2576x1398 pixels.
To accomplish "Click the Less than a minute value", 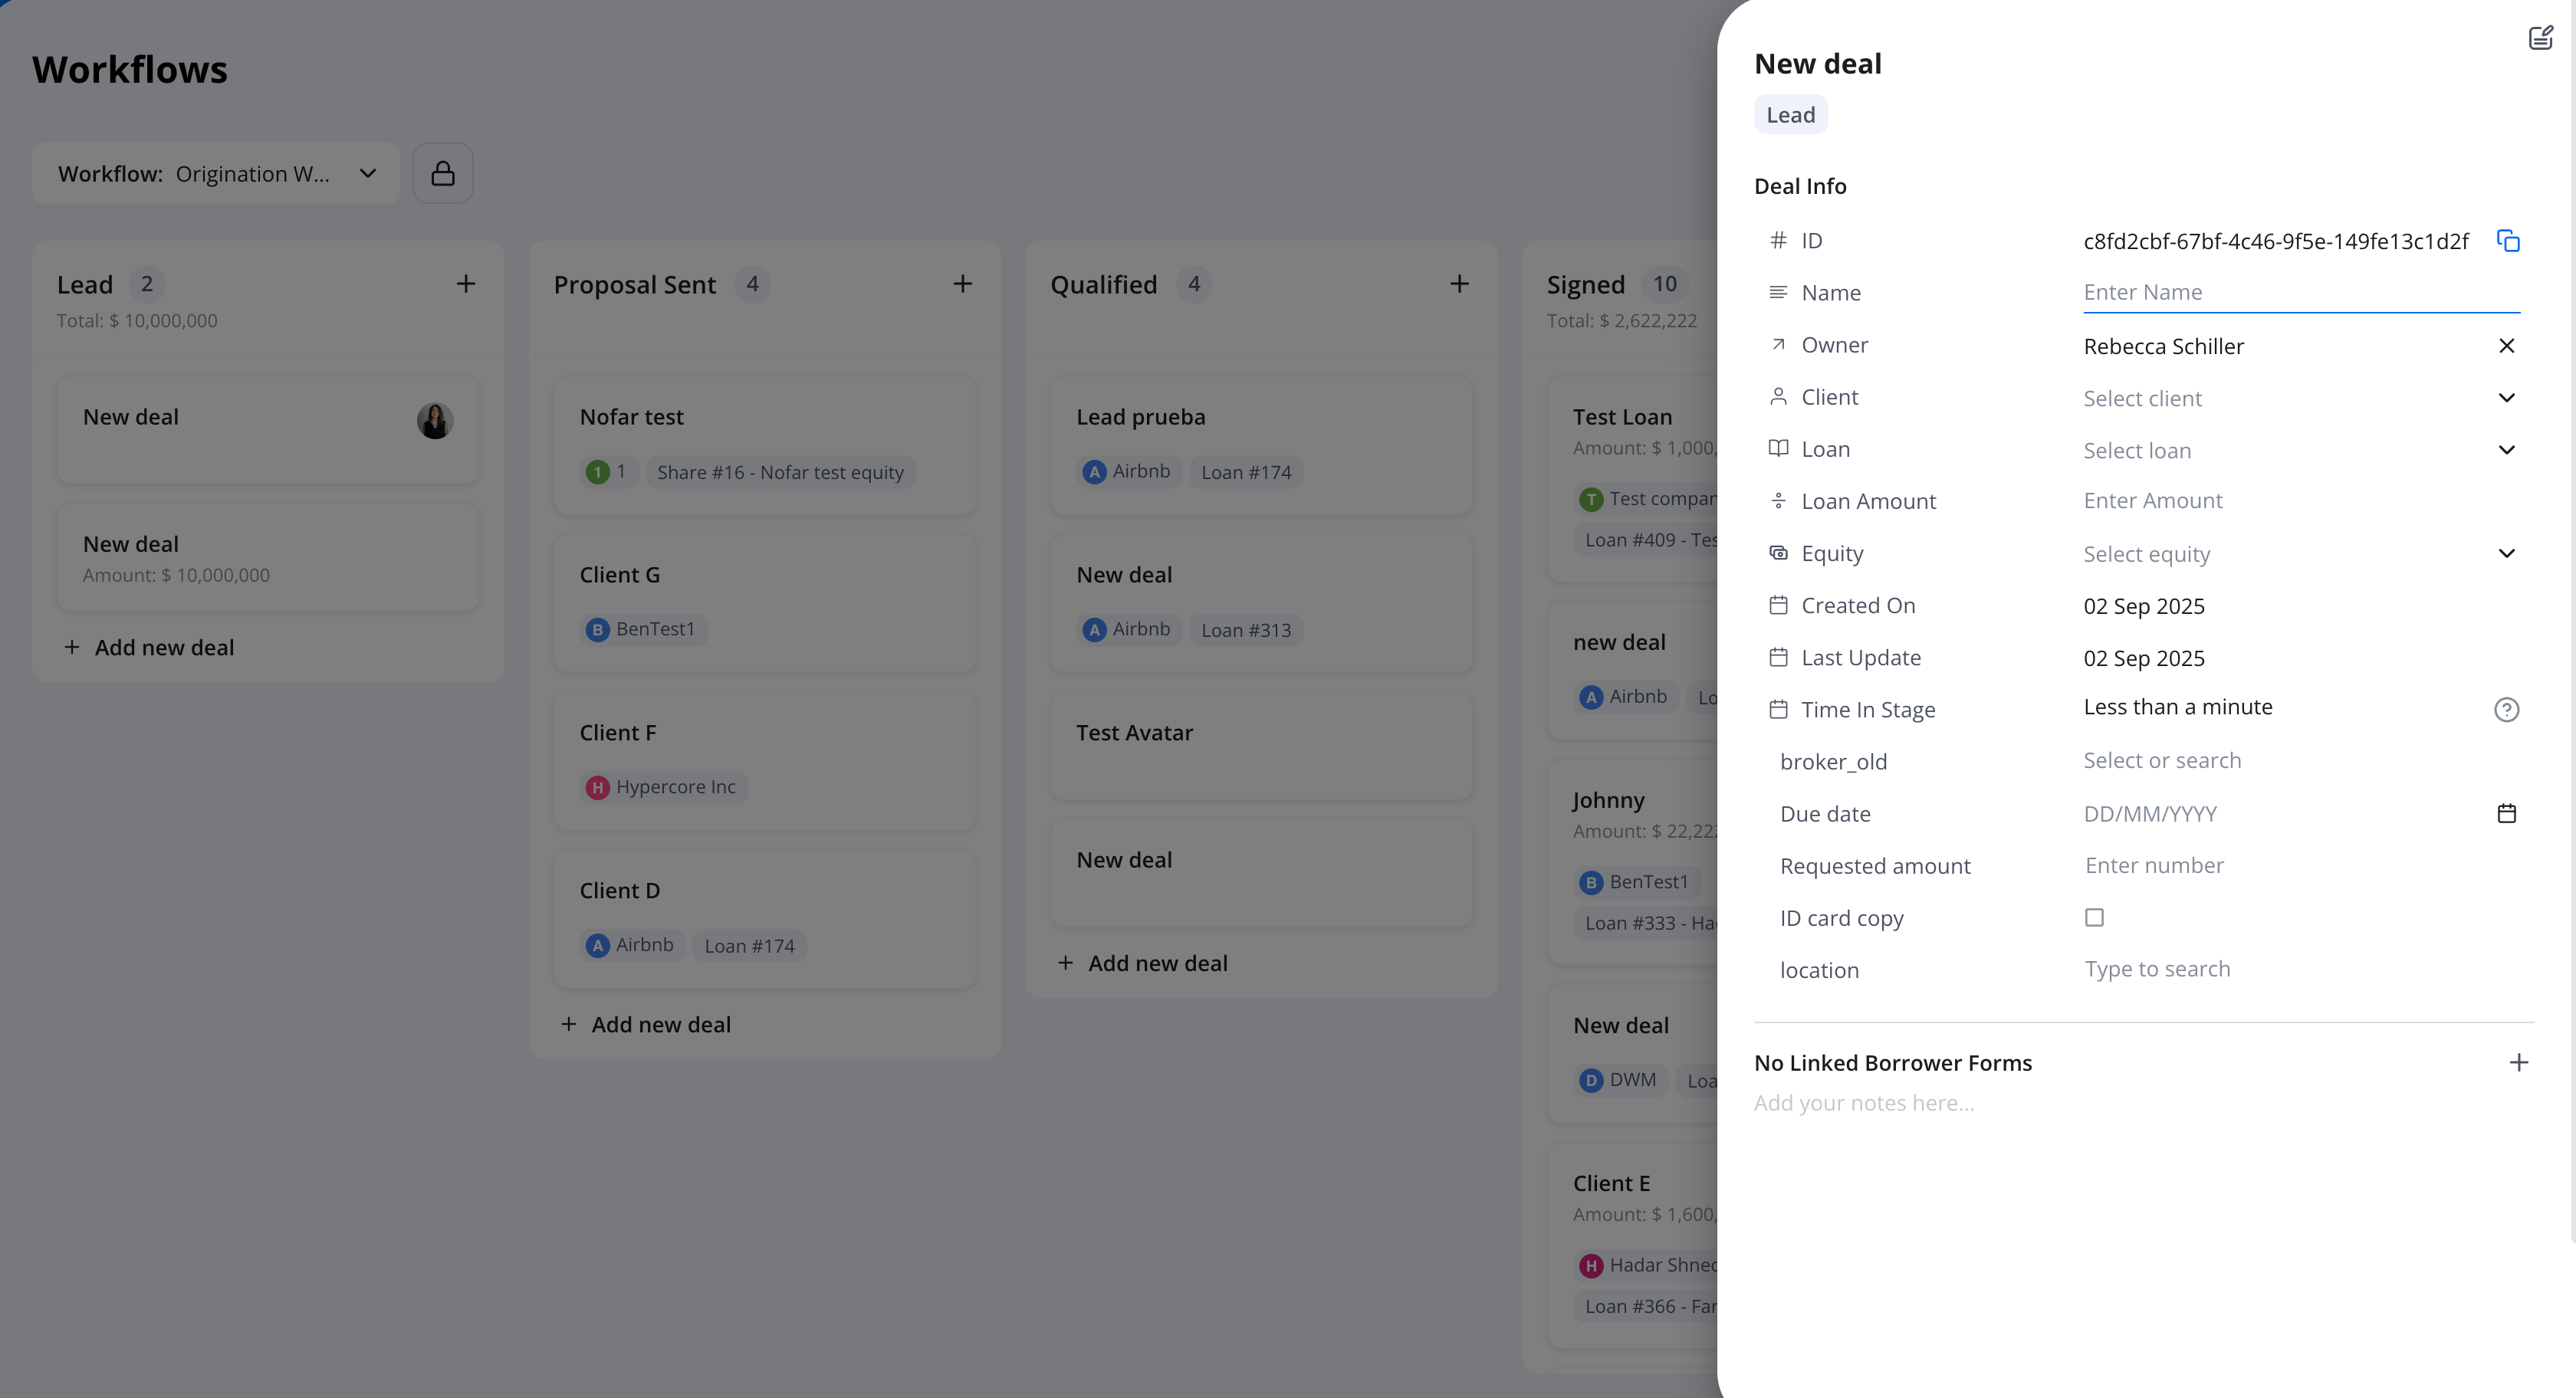I will tap(2178, 708).
